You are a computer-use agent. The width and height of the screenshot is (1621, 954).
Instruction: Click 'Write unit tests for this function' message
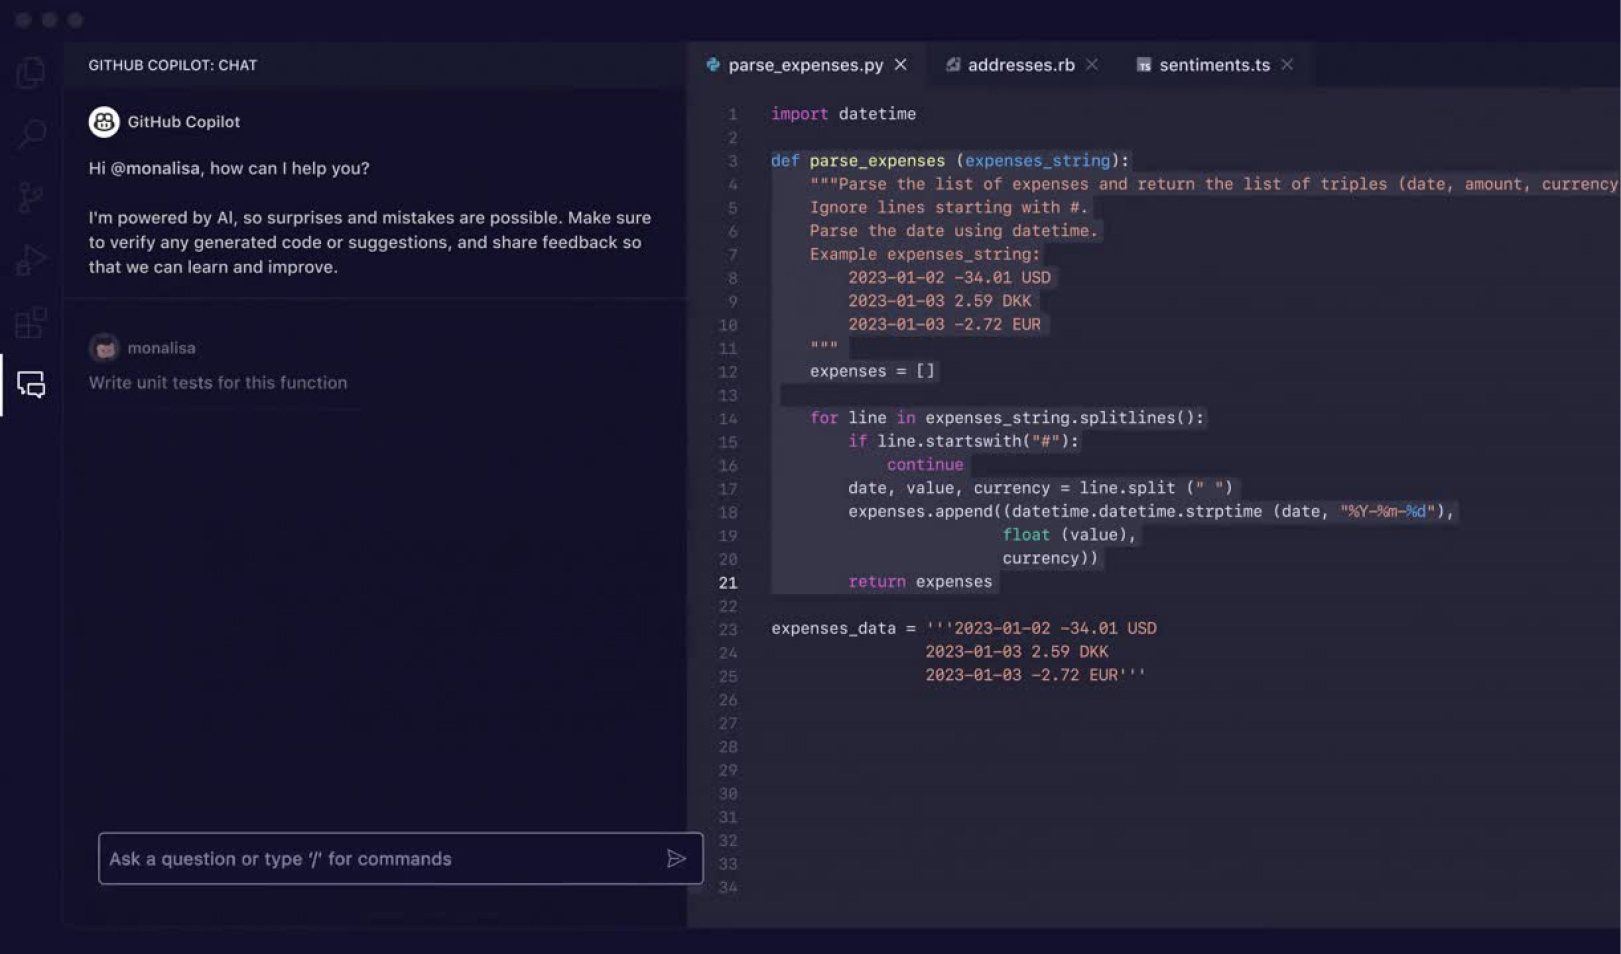(x=218, y=382)
